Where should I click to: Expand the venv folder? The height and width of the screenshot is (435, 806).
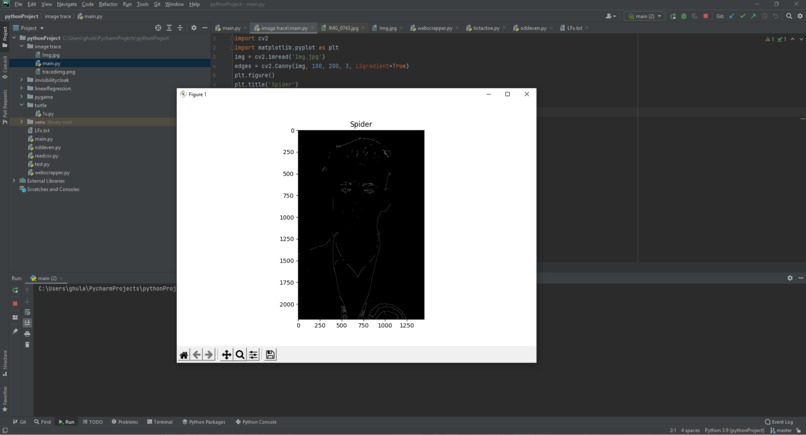[22, 122]
